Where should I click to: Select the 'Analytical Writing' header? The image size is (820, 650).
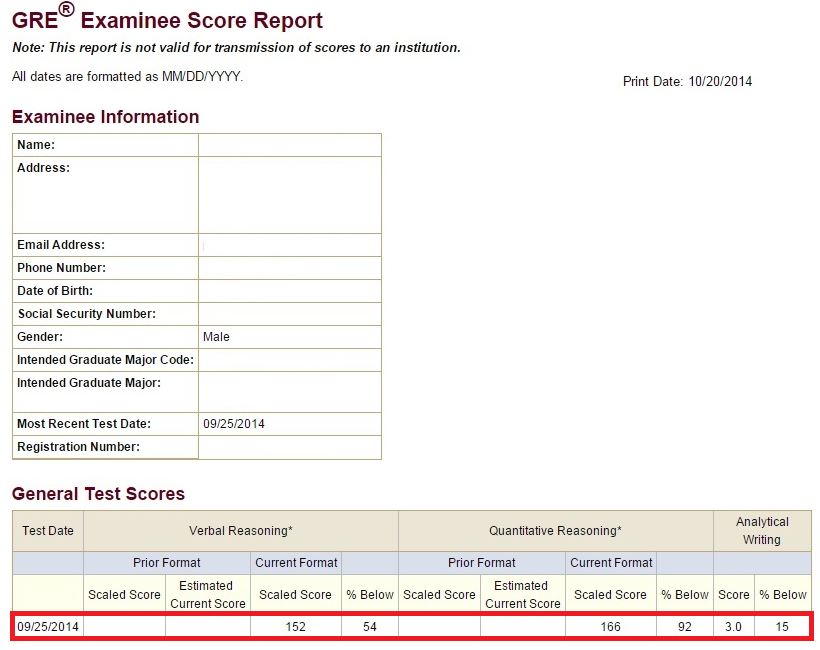762,531
